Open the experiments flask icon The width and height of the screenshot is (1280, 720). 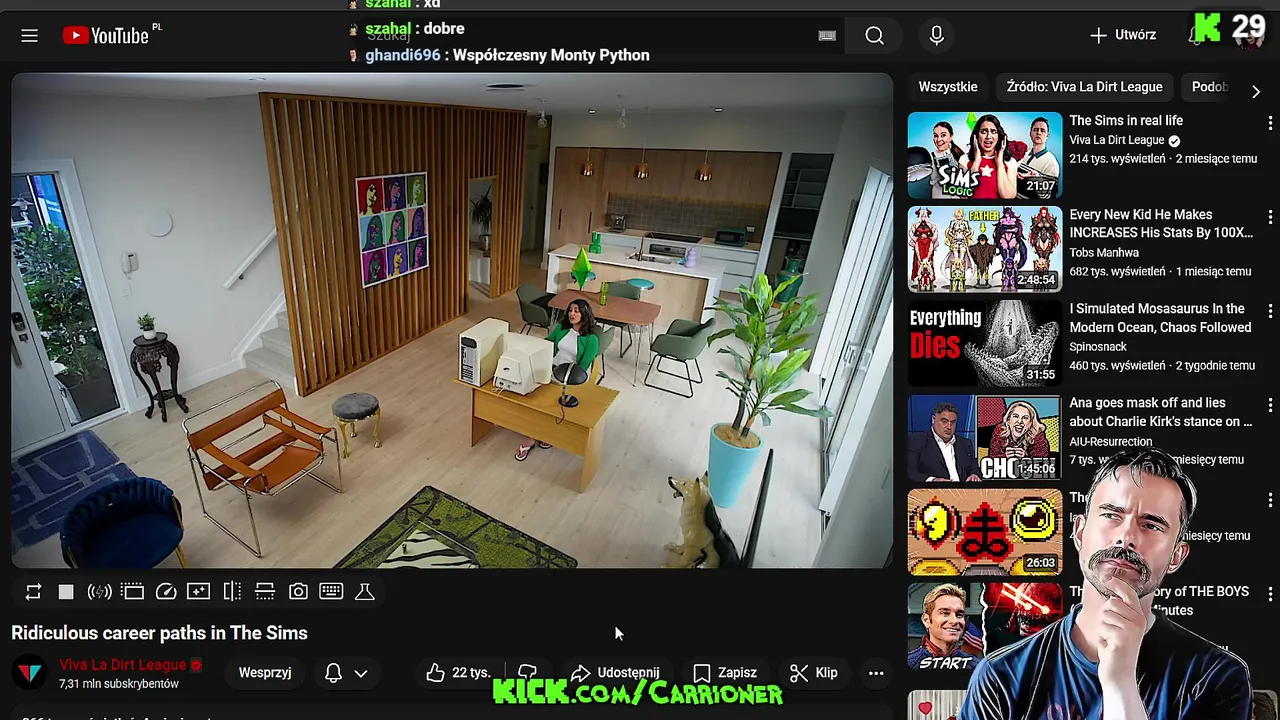coord(365,592)
